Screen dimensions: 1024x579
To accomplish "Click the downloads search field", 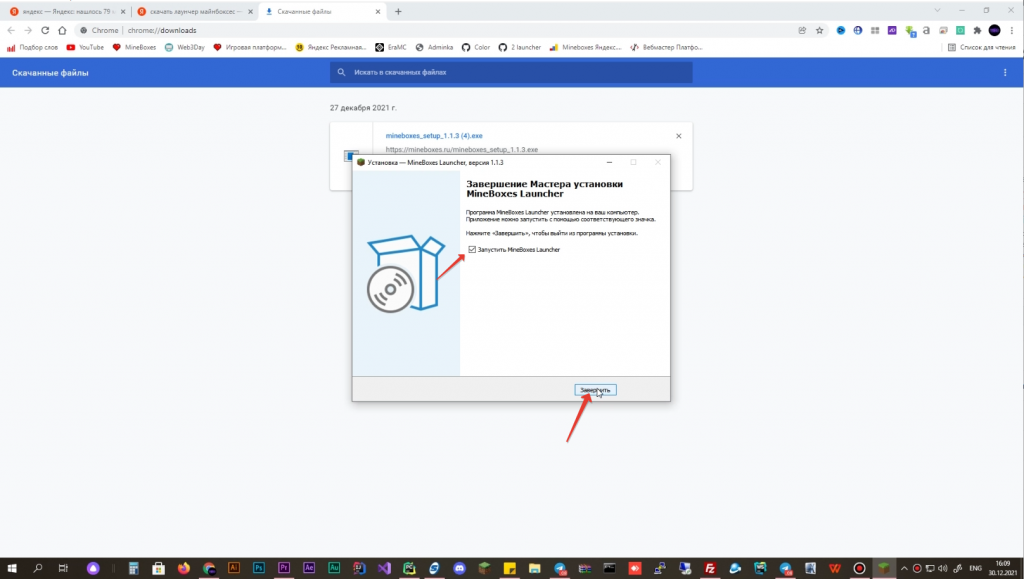I will pos(510,73).
